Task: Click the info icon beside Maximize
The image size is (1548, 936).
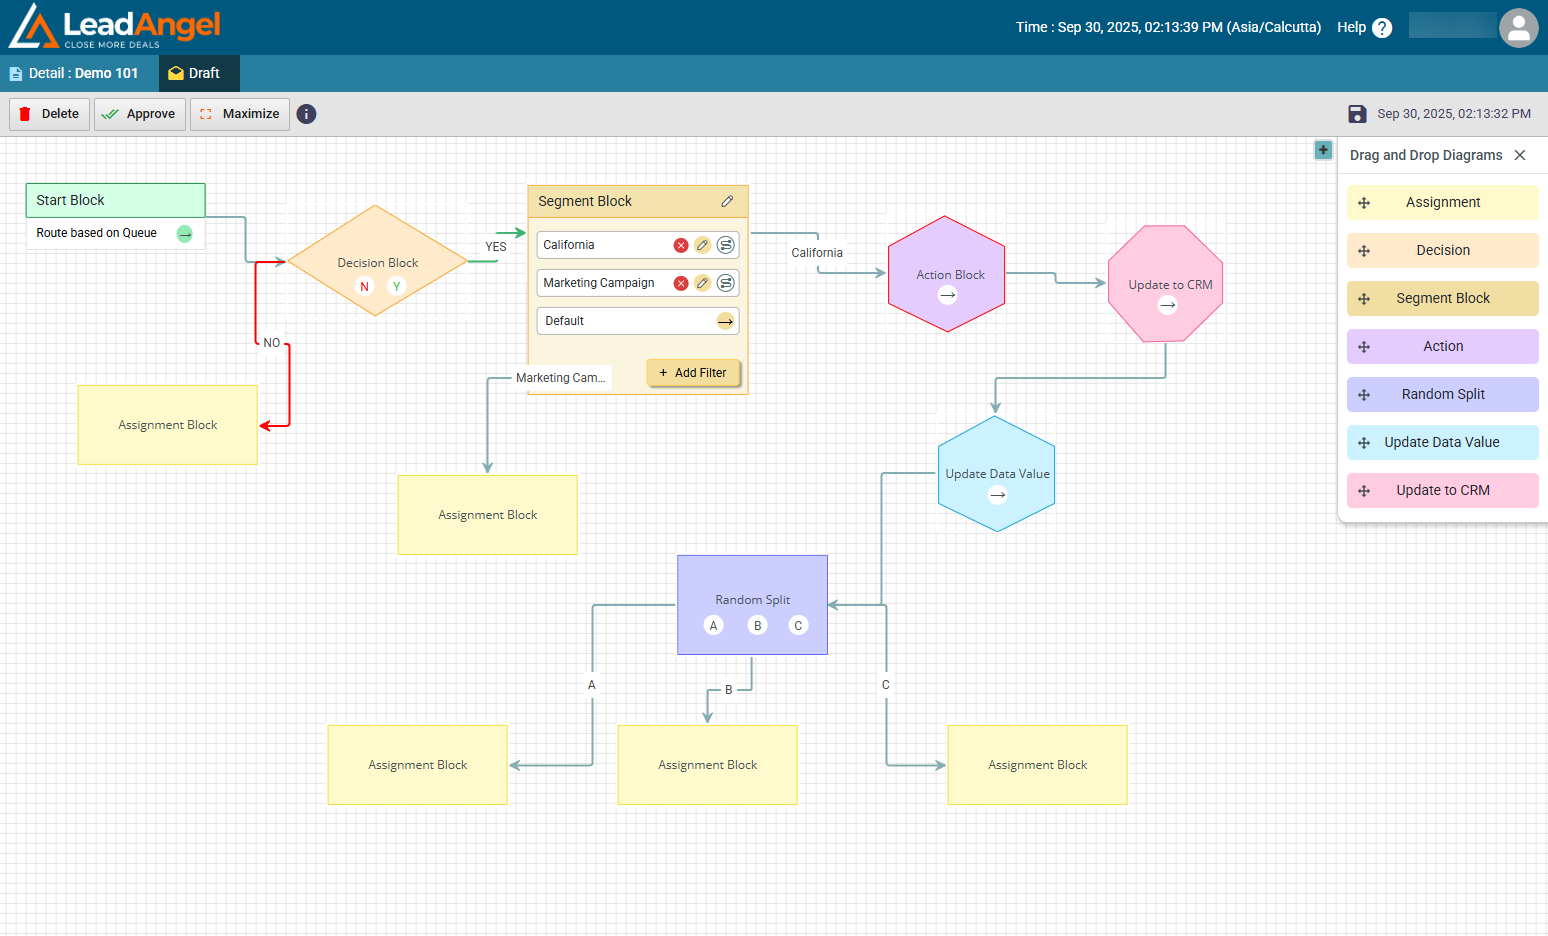Action: point(307,114)
